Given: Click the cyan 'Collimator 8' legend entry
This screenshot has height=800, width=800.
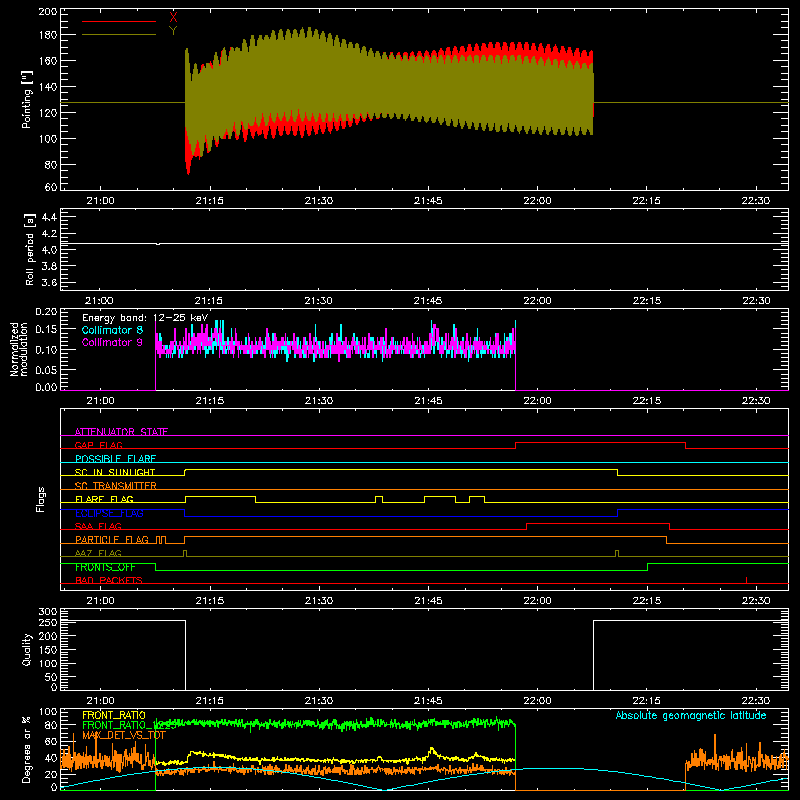Looking at the screenshot, I should 112,330.
